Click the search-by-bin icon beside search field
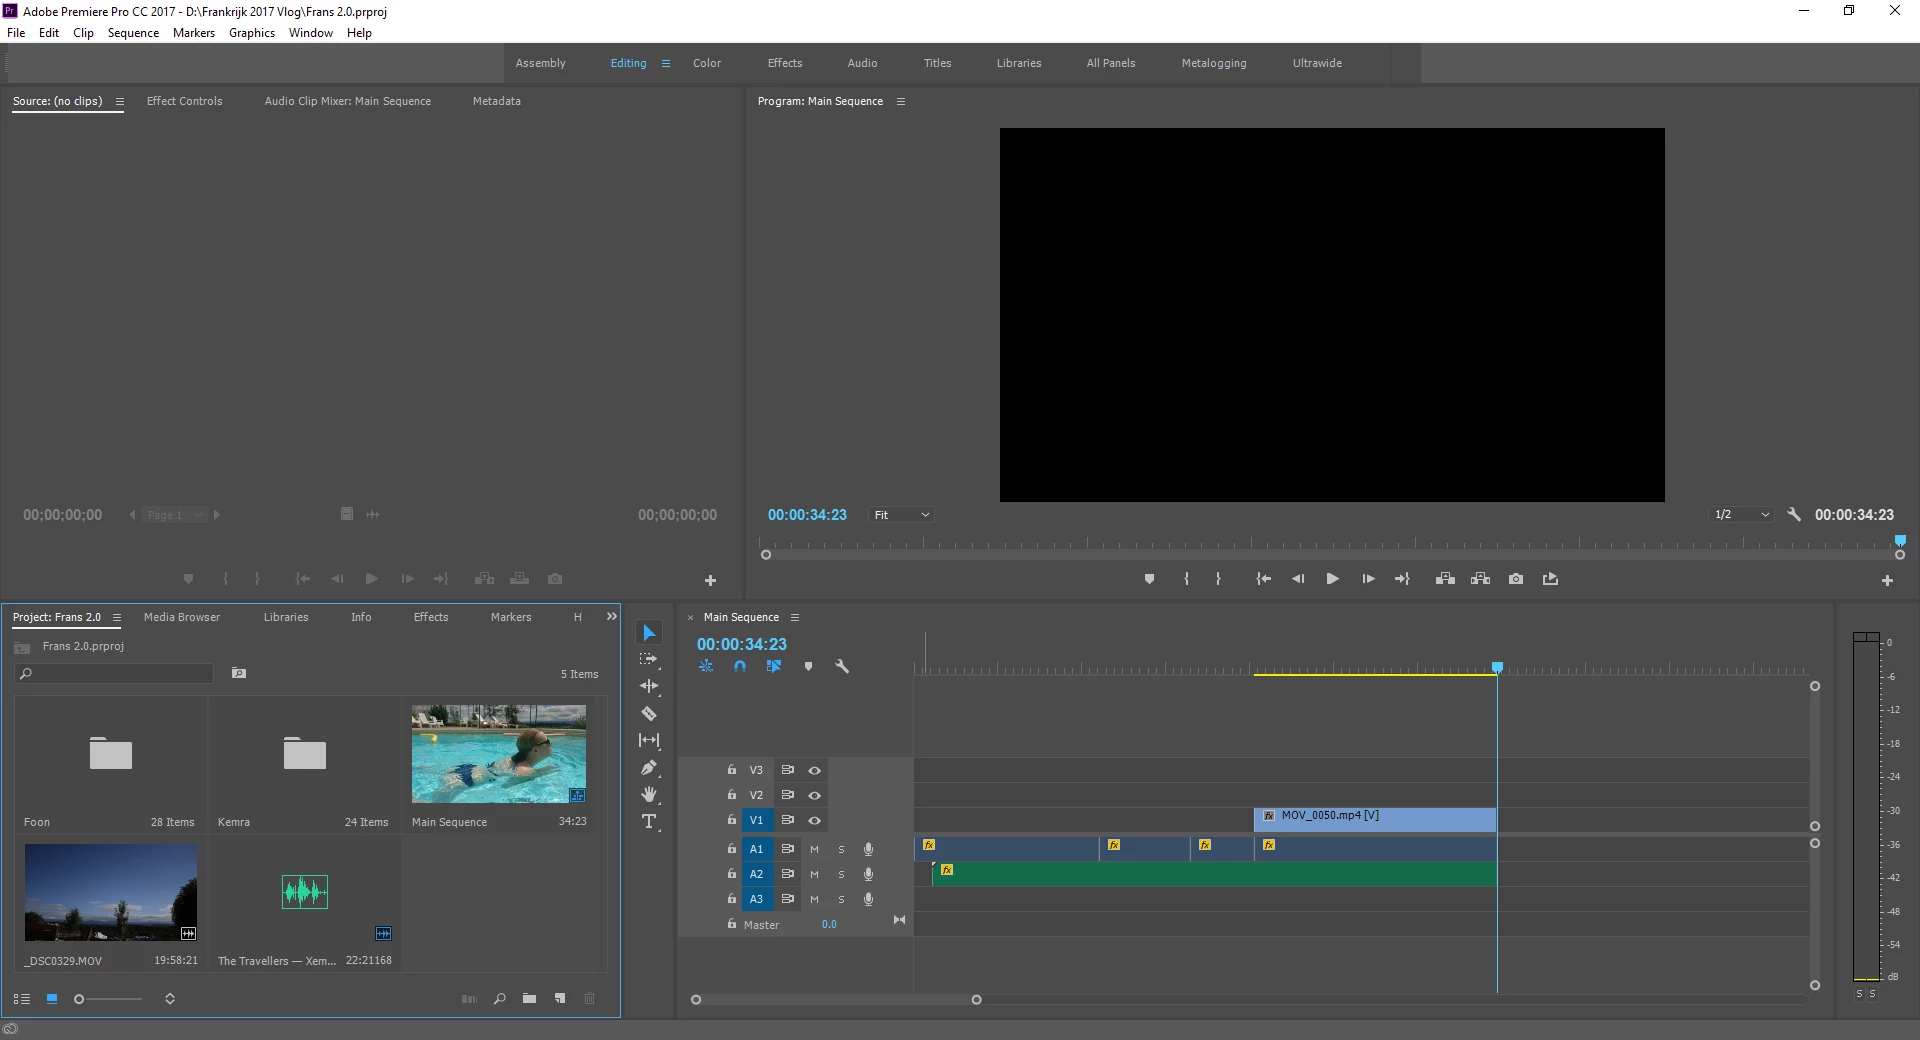1920x1040 pixels. tap(239, 673)
